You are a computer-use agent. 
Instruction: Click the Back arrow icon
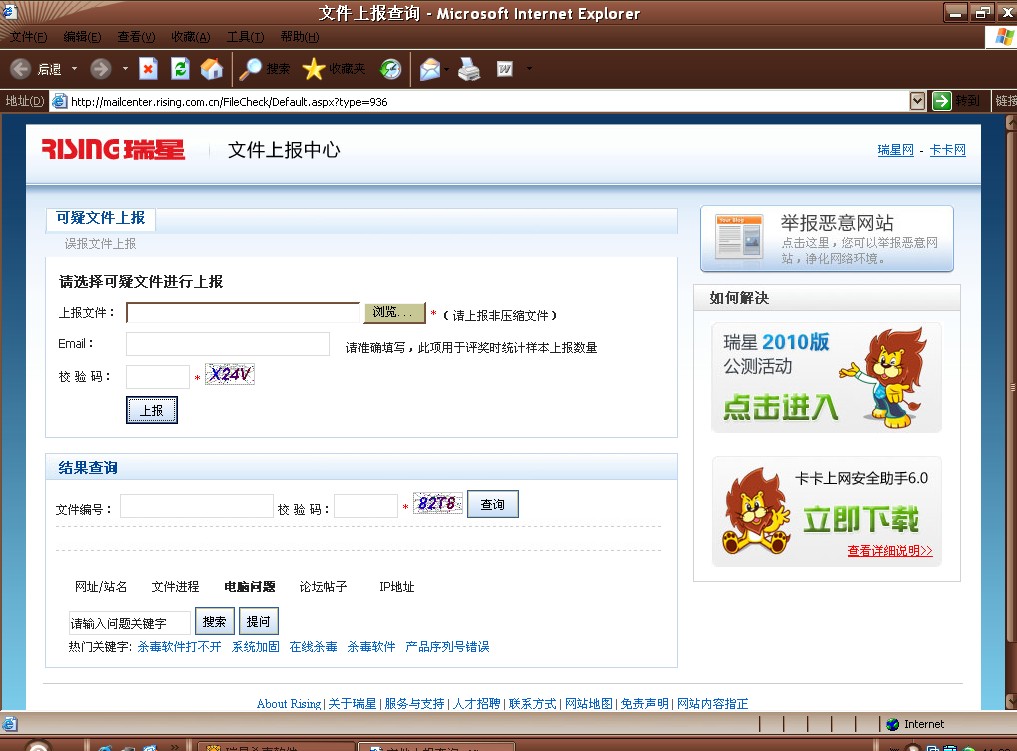pos(20,69)
